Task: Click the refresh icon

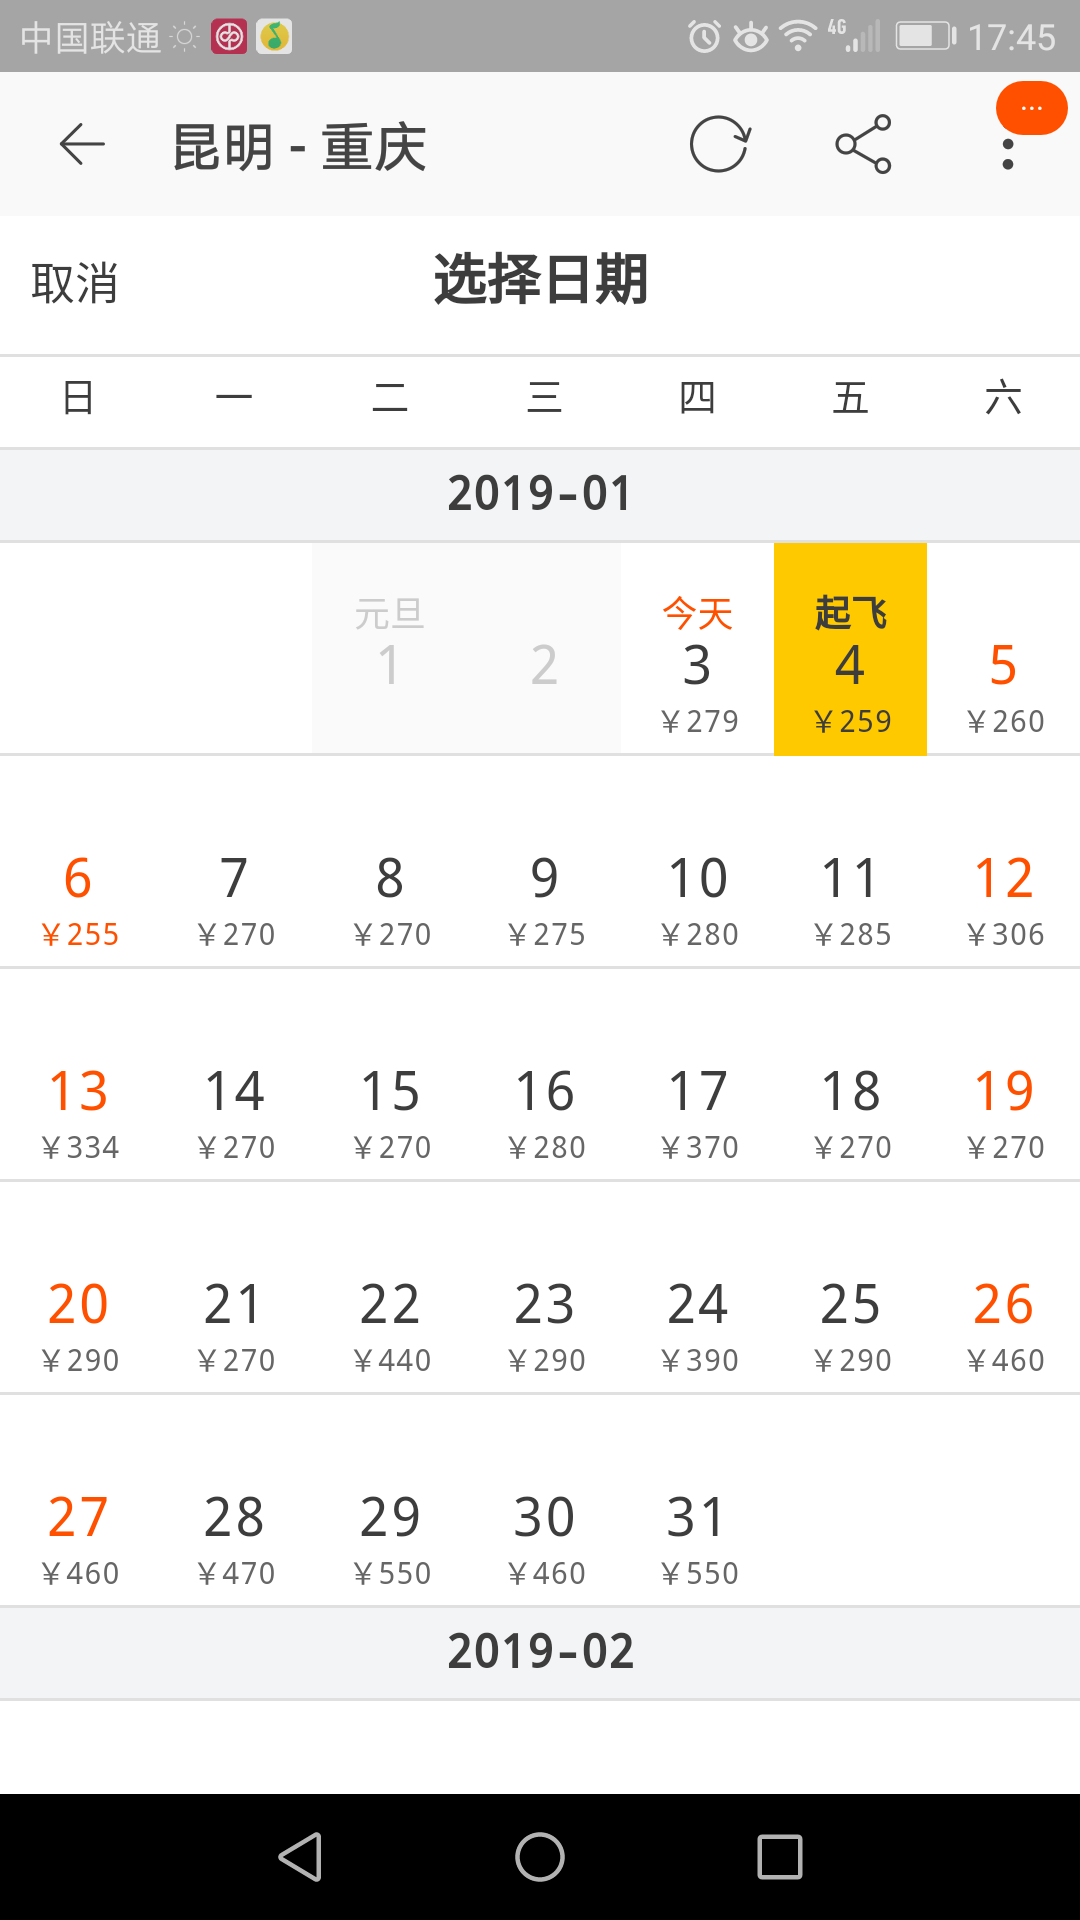Action: pos(720,145)
